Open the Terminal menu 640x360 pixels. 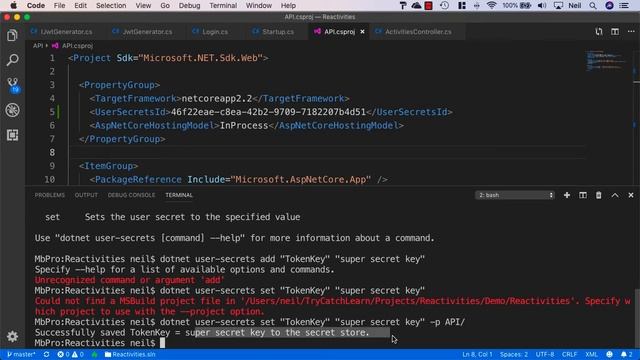coord(223,5)
